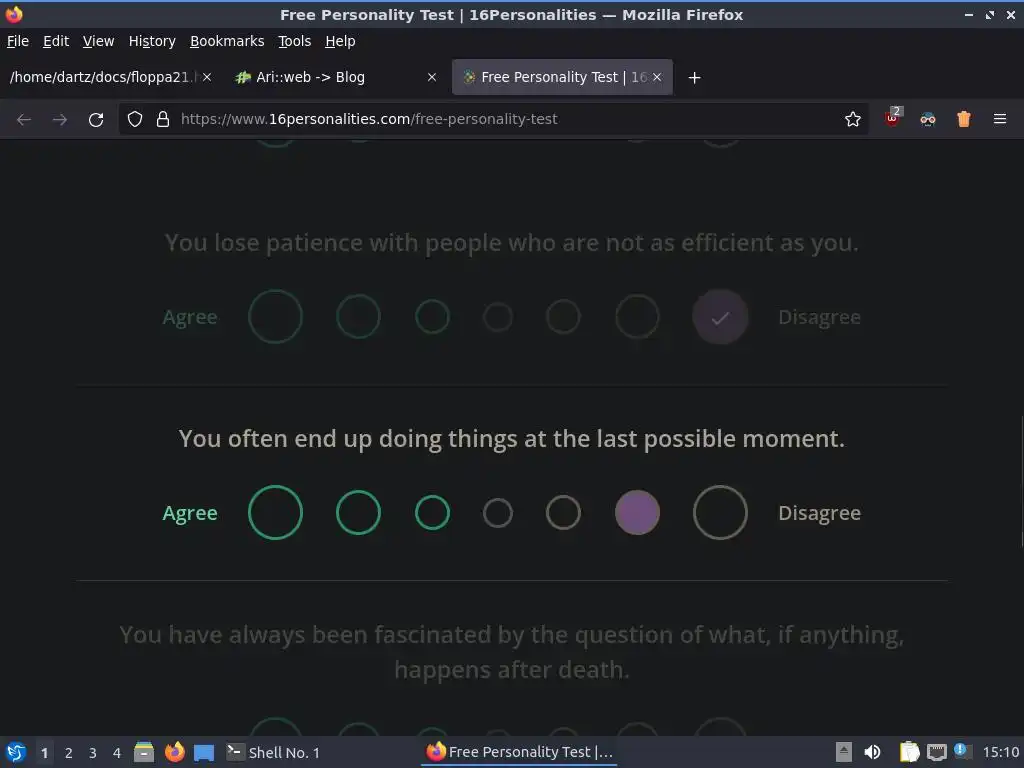The image size is (1024, 768).
Task: Open the uBlock Origin extension icon
Action: [x=893, y=118]
